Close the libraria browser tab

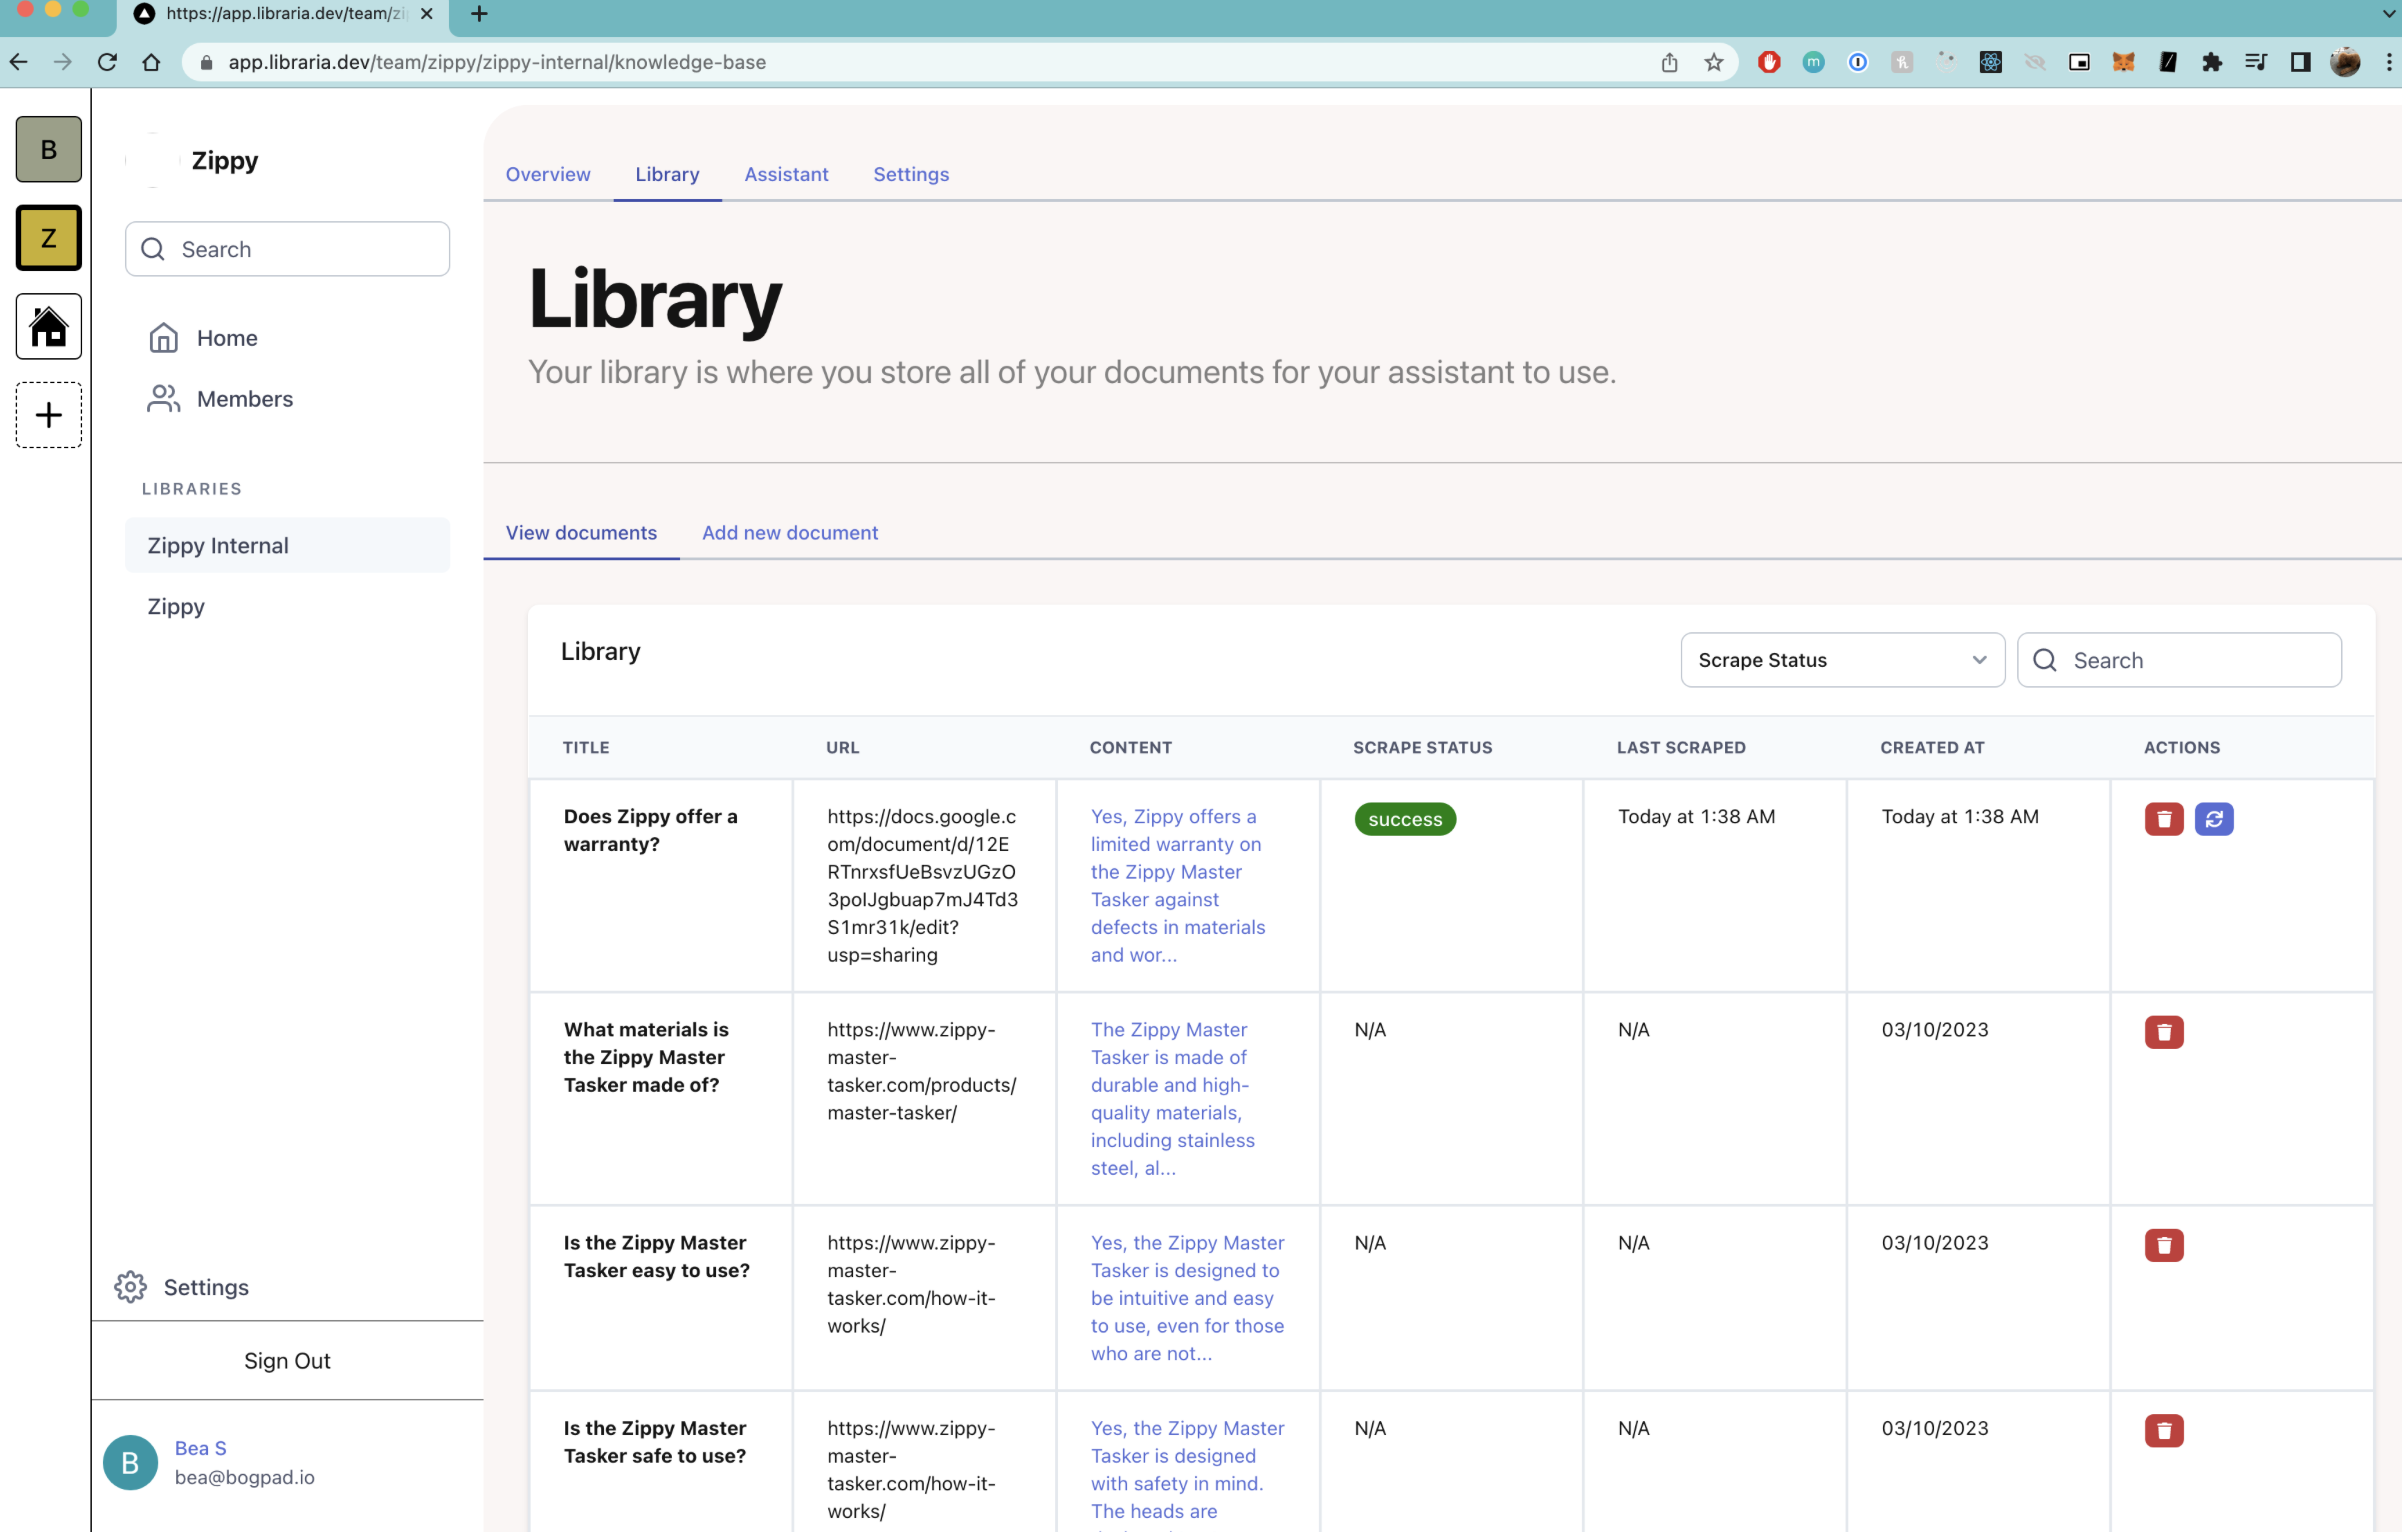click(427, 14)
